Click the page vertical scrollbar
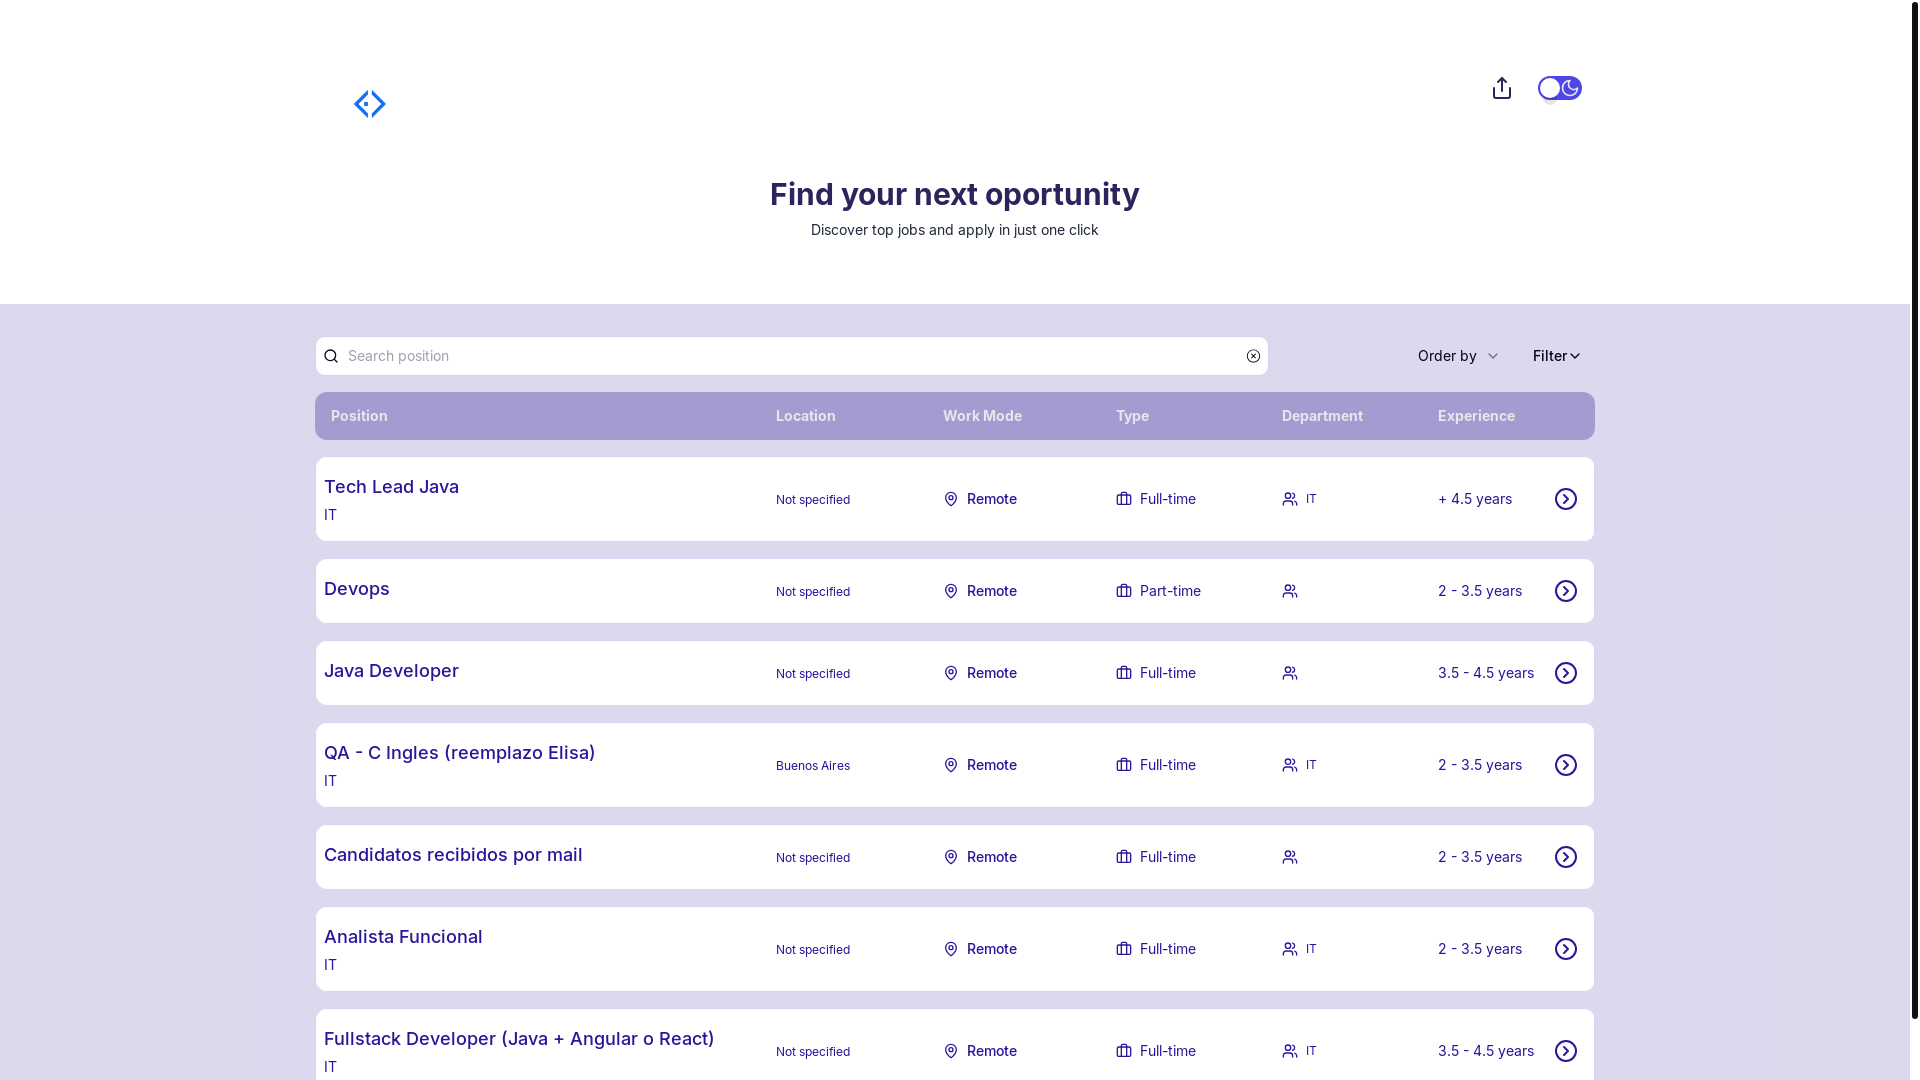1920x1080 pixels. click(x=1914, y=510)
